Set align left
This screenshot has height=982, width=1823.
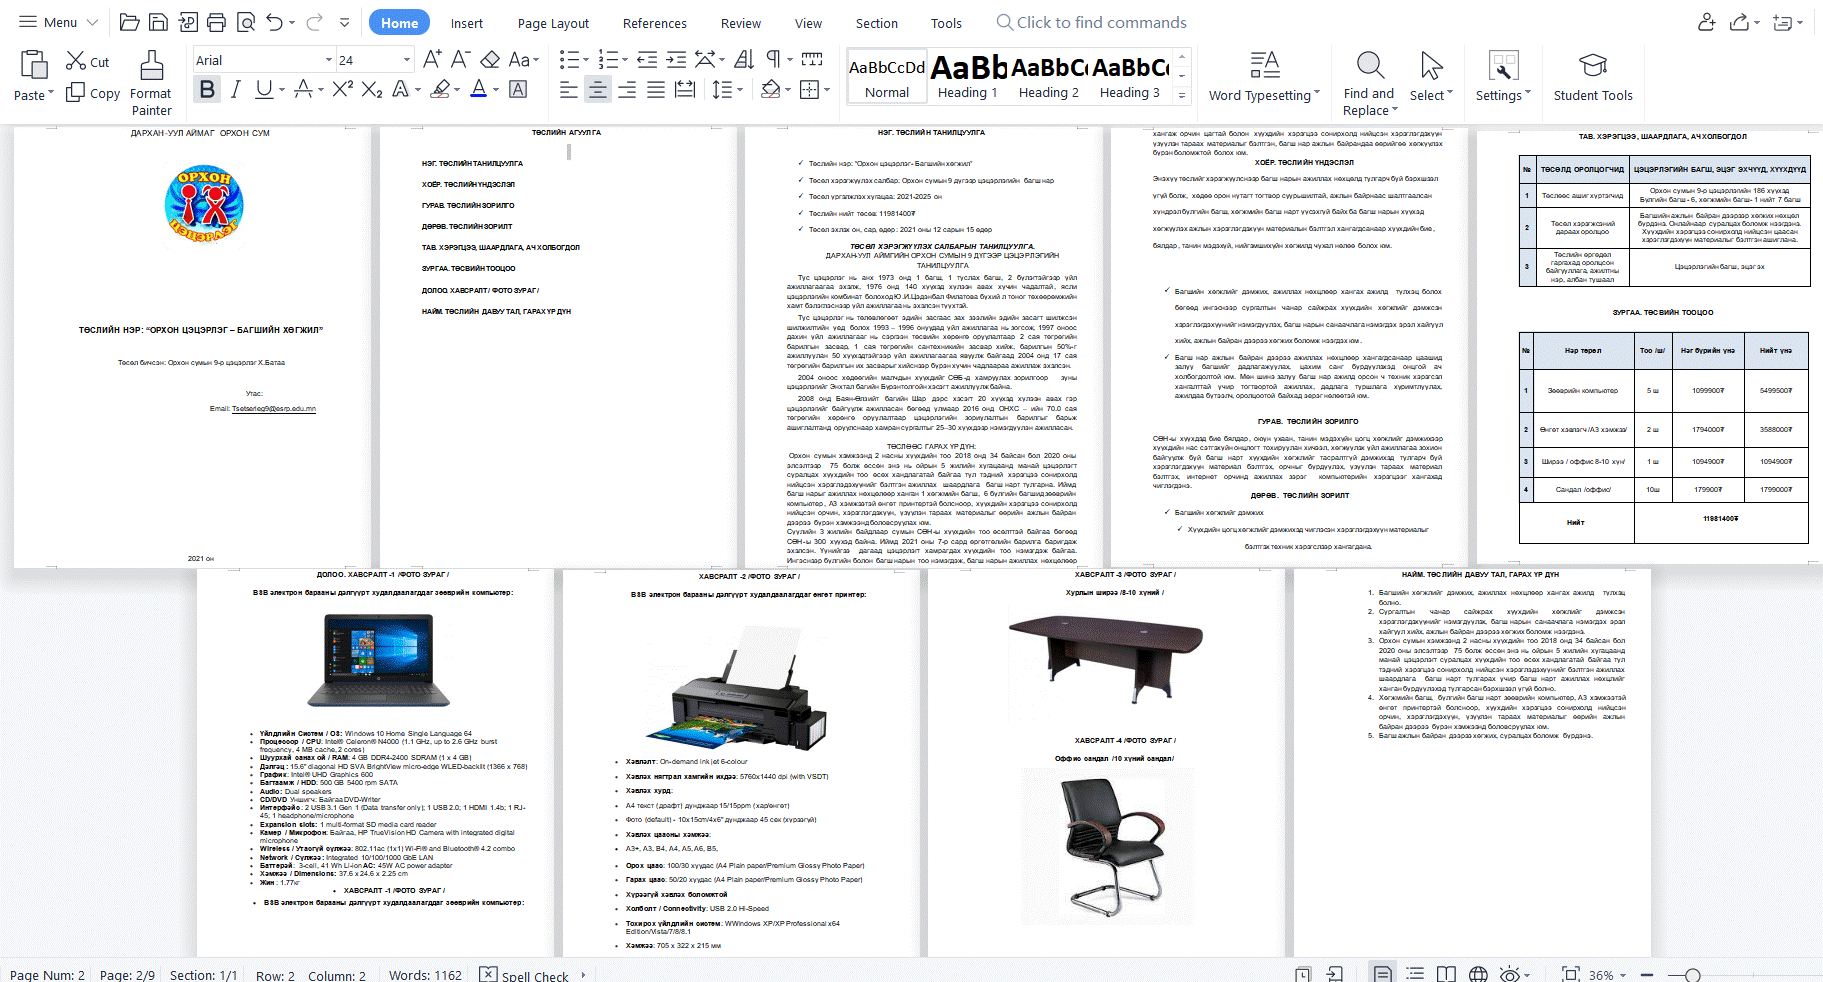tap(568, 89)
